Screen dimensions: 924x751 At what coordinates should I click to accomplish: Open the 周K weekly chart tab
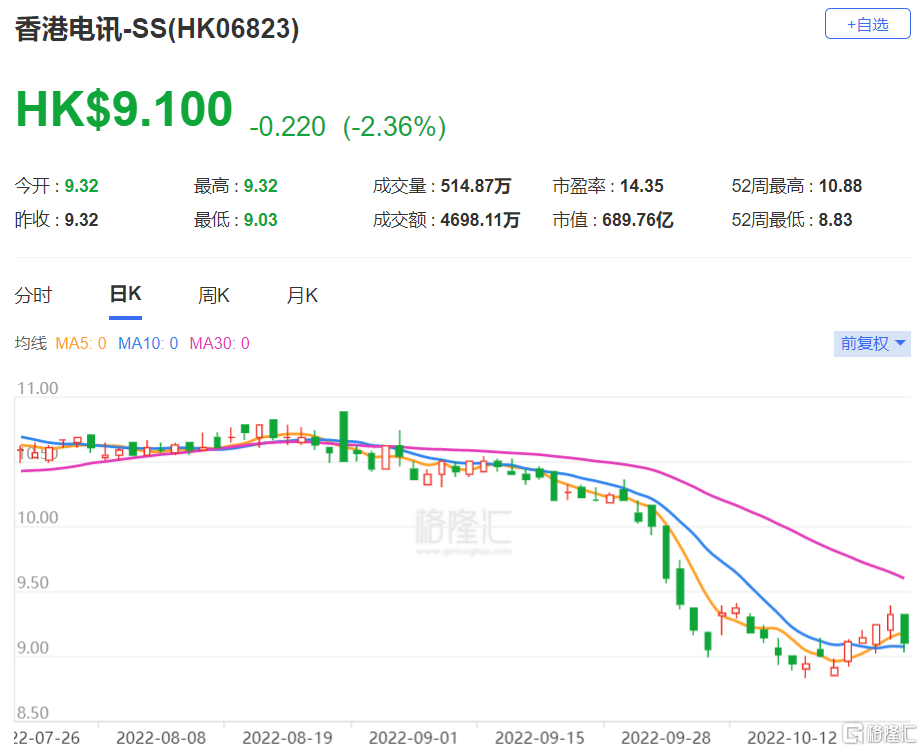coord(213,295)
